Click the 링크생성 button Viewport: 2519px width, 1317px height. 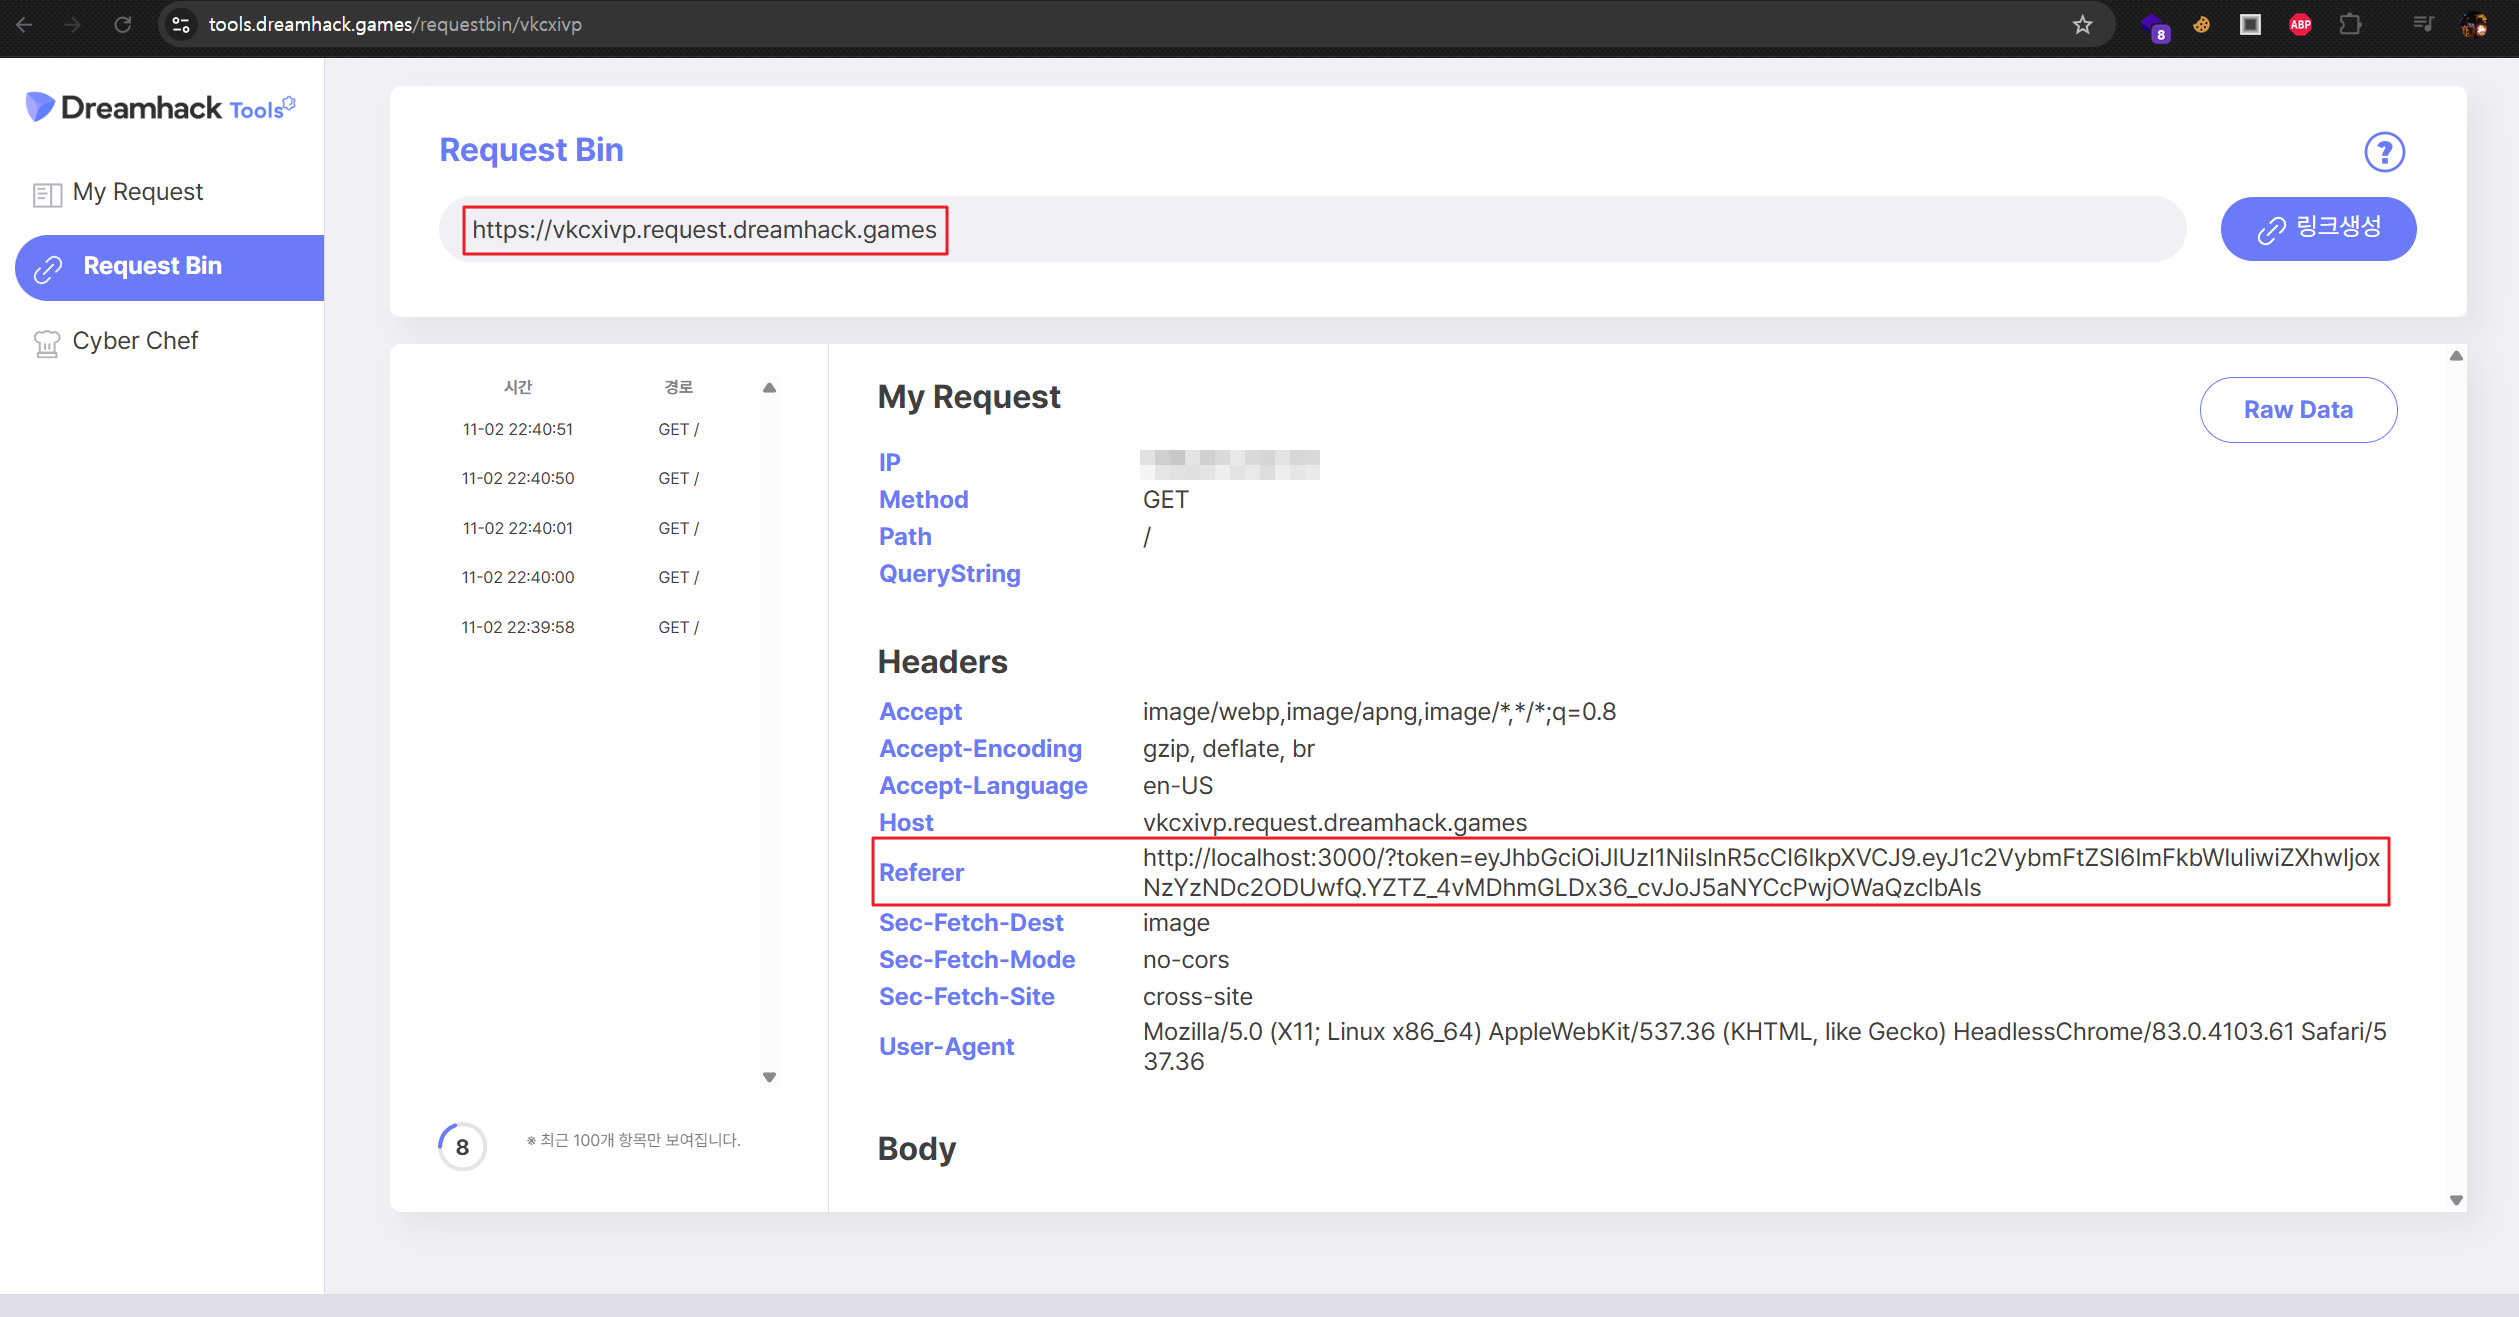(2317, 229)
